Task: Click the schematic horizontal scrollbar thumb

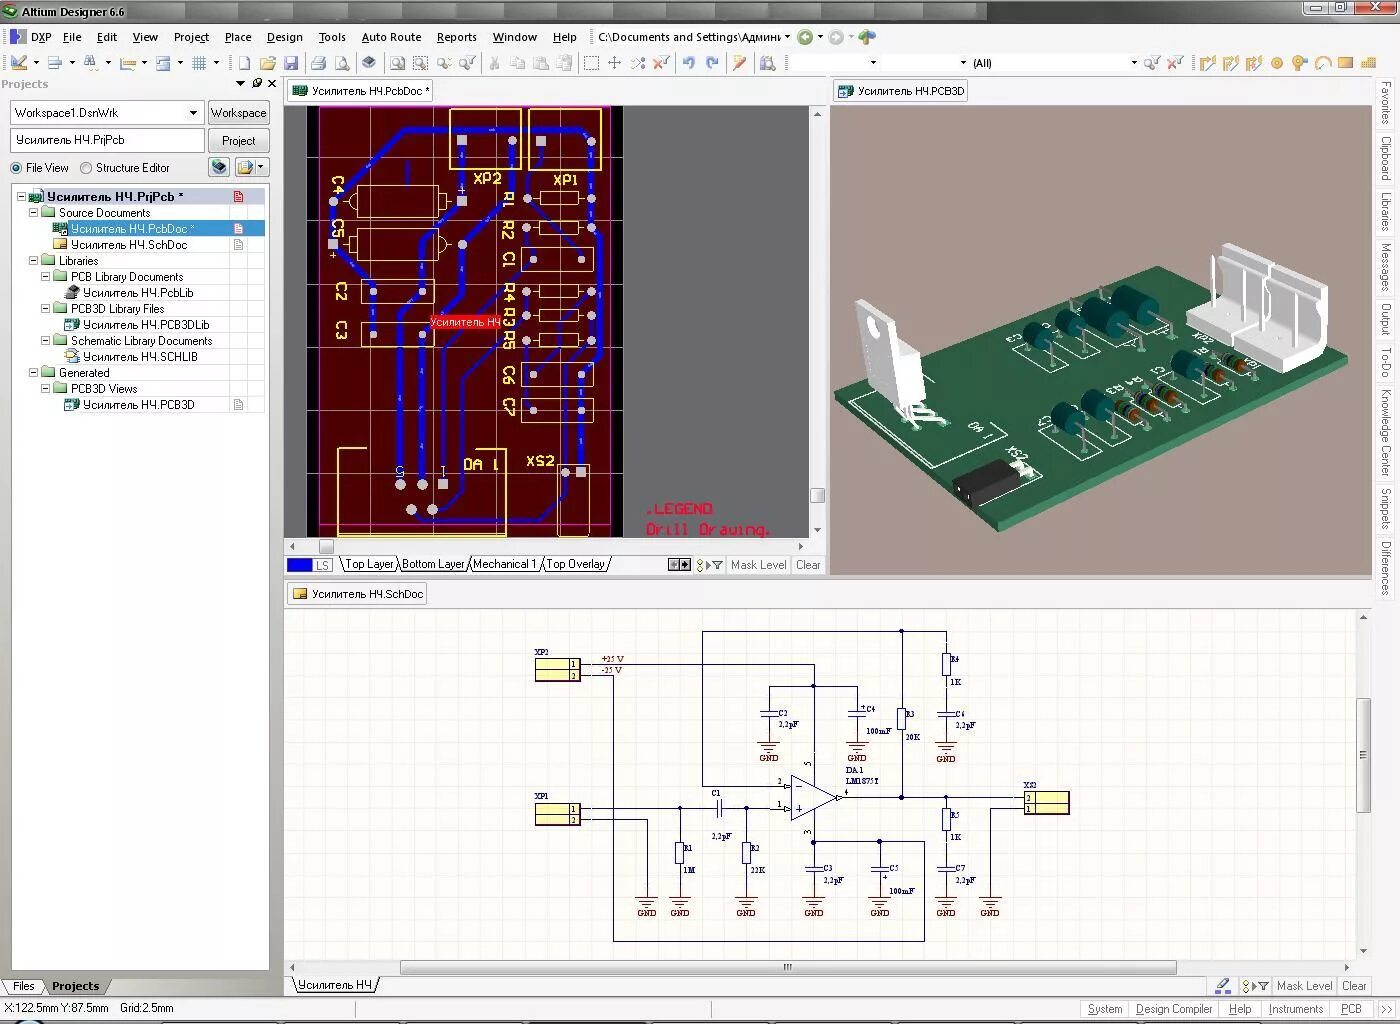Action: click(788, 967)
